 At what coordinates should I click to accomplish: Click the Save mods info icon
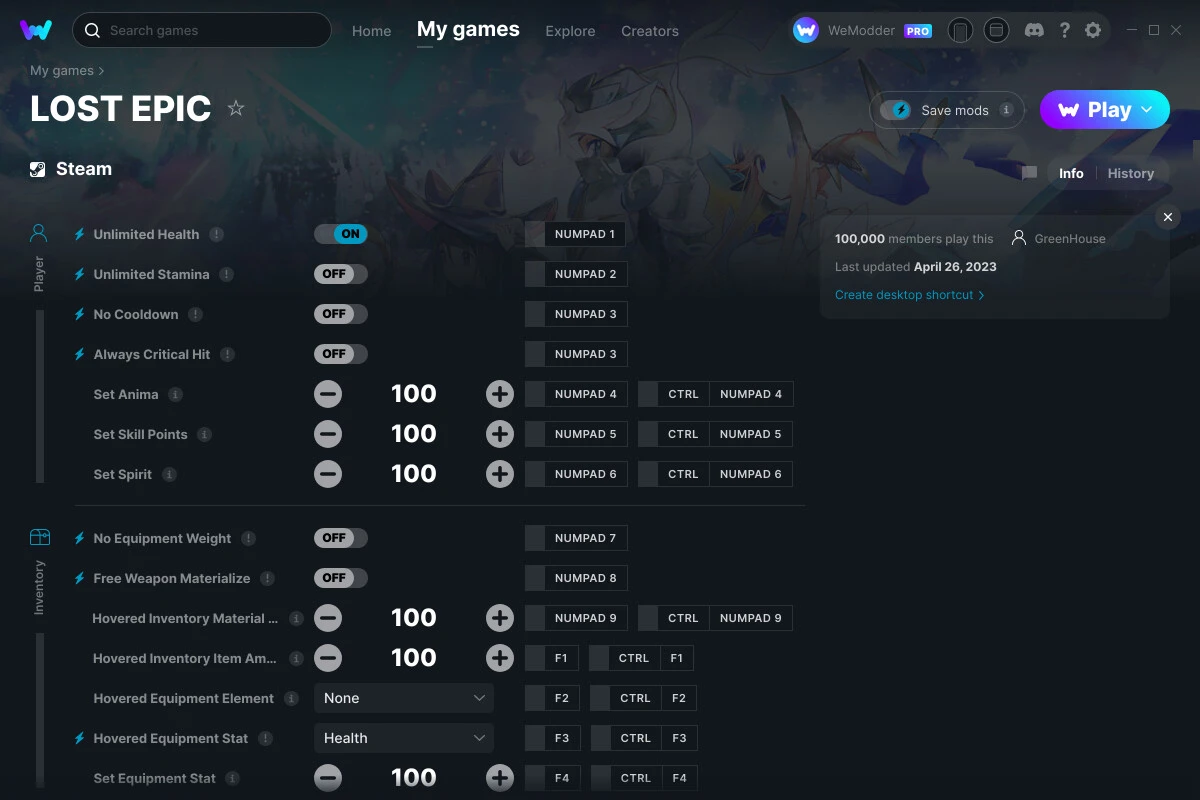1006,110
